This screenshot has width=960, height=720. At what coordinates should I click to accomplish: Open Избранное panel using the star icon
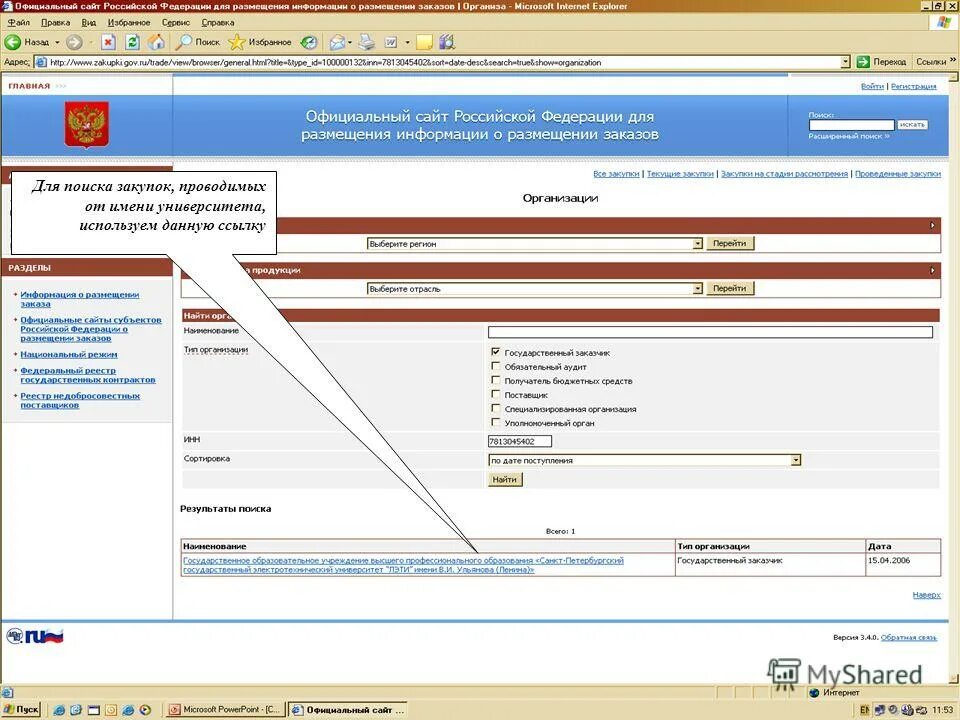[237, 42]
